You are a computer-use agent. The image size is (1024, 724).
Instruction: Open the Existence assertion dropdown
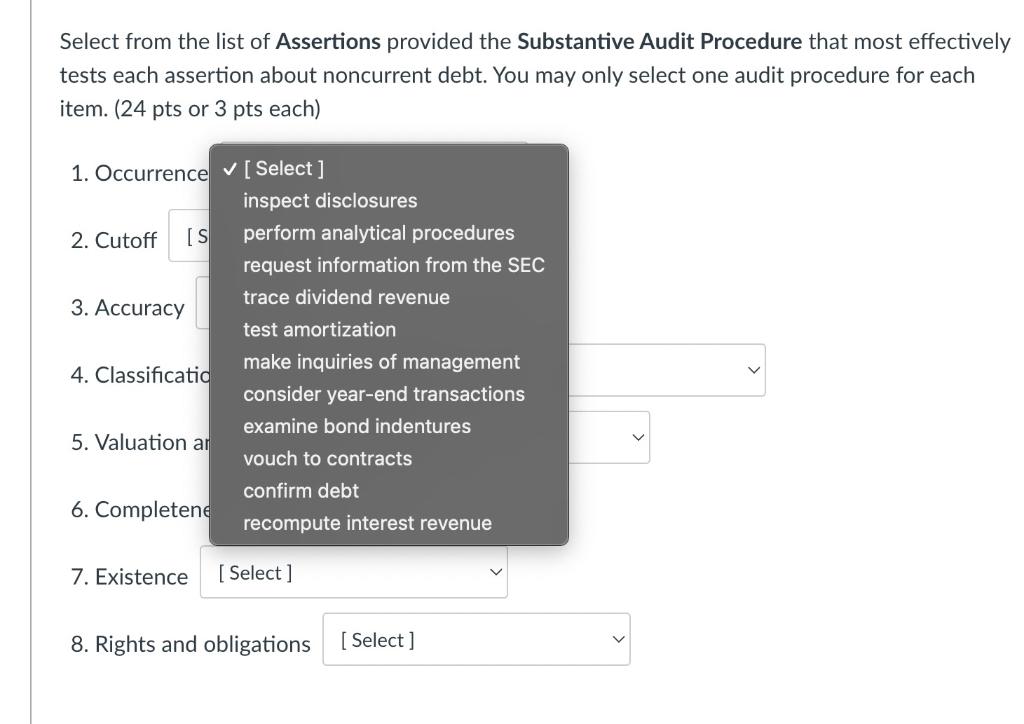coord(352,571)
